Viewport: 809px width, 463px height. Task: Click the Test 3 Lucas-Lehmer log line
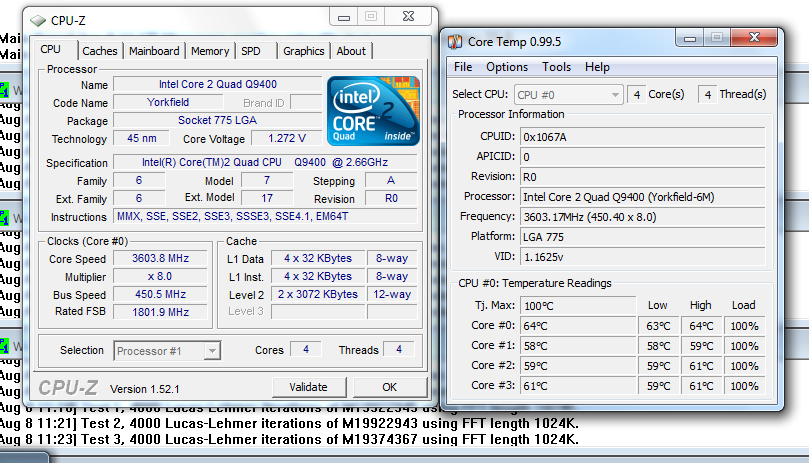(289, 440)
